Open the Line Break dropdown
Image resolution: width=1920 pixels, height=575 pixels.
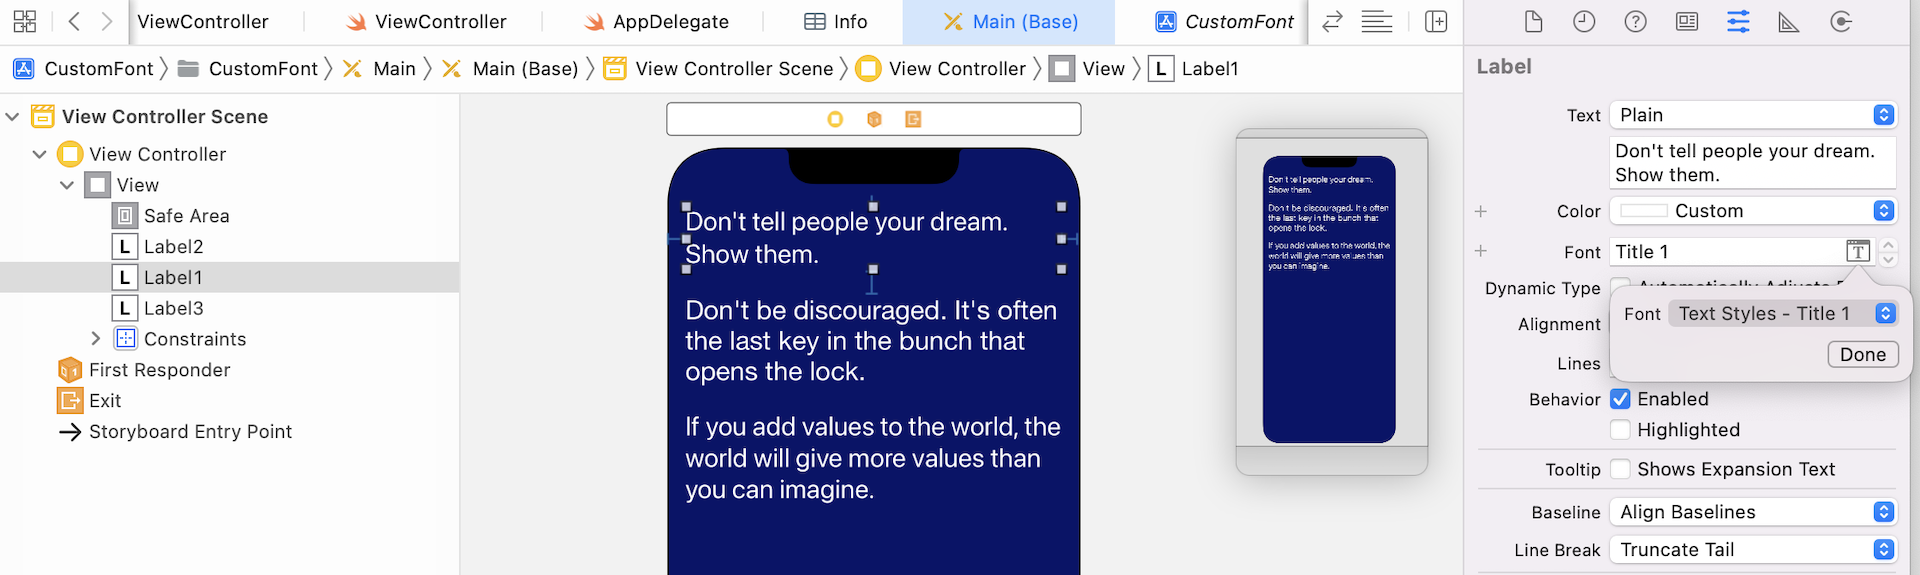pyautogui.click(x=1752, y=550)
